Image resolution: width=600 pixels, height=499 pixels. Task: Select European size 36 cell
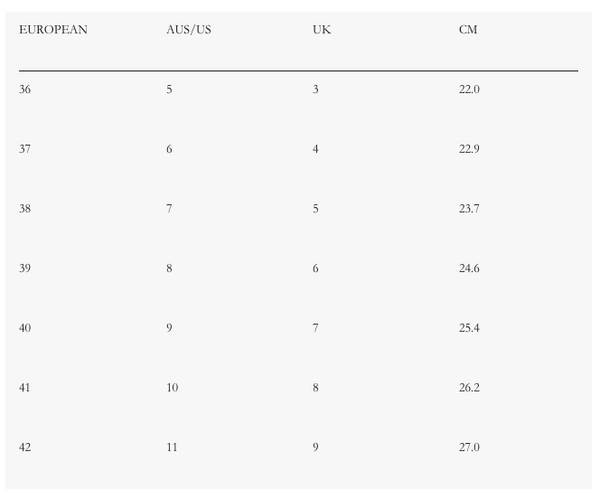click(25, 89)
